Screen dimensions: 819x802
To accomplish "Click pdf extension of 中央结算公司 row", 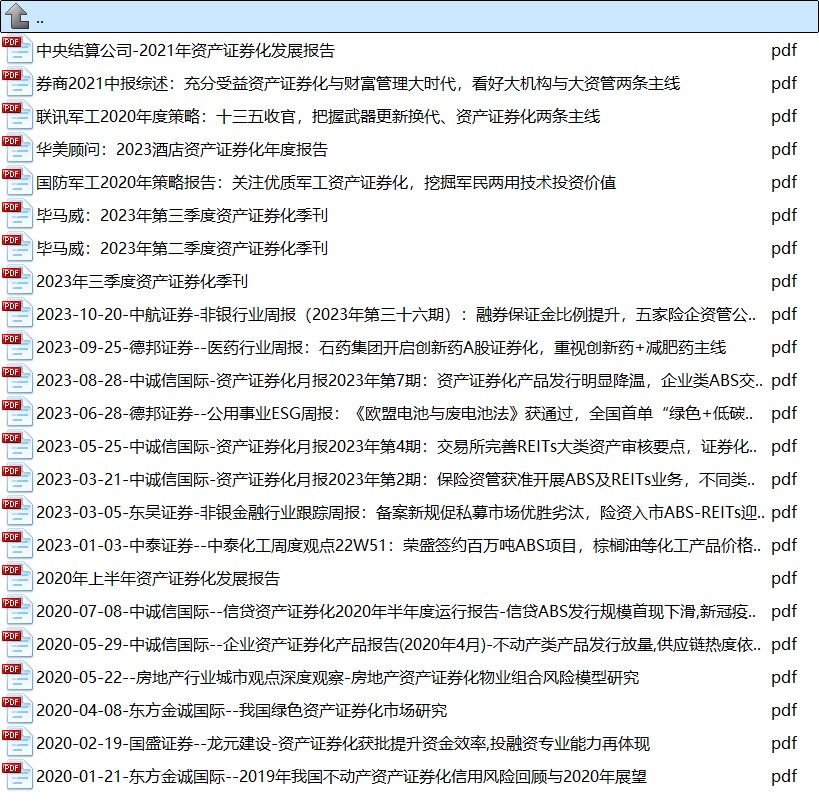I will coord(784,51).
